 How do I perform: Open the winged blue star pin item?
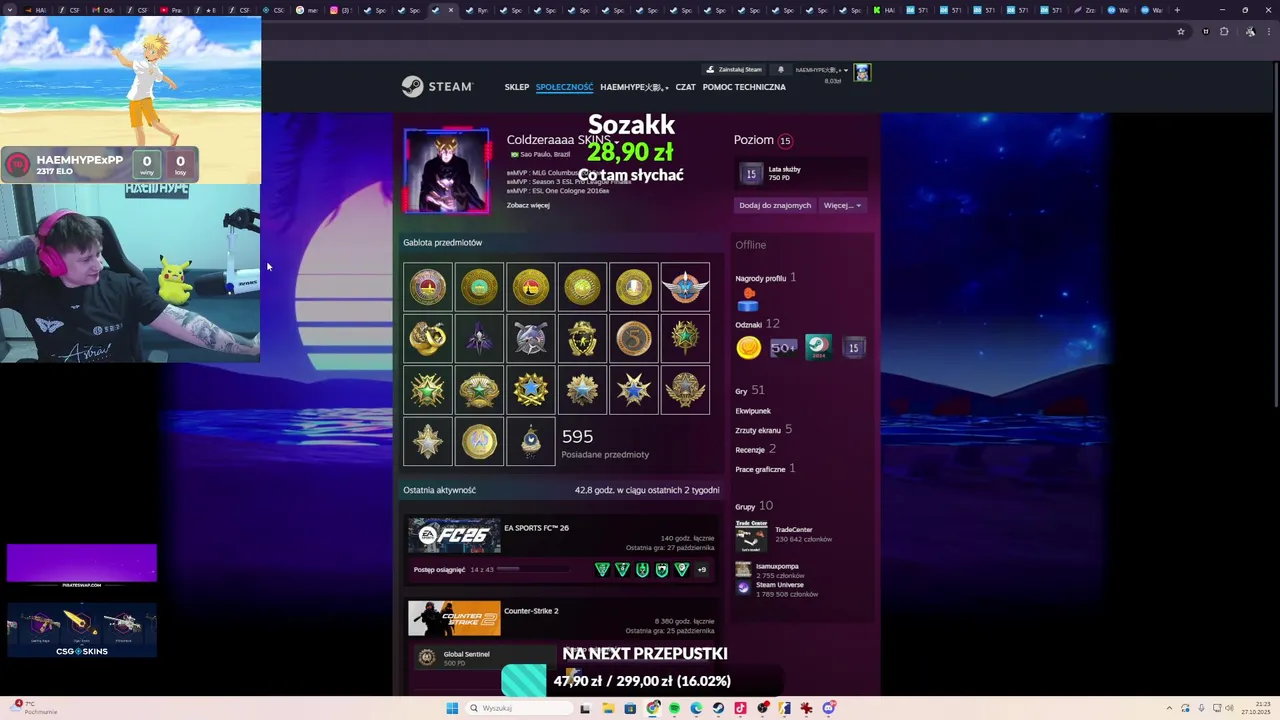685,287
